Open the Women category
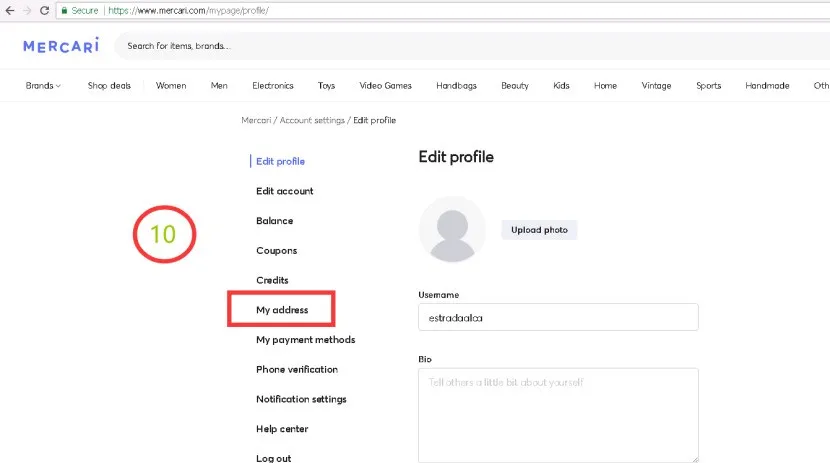Image resolution: width=830 pixels, height=463 pixels. coord(171,86)
